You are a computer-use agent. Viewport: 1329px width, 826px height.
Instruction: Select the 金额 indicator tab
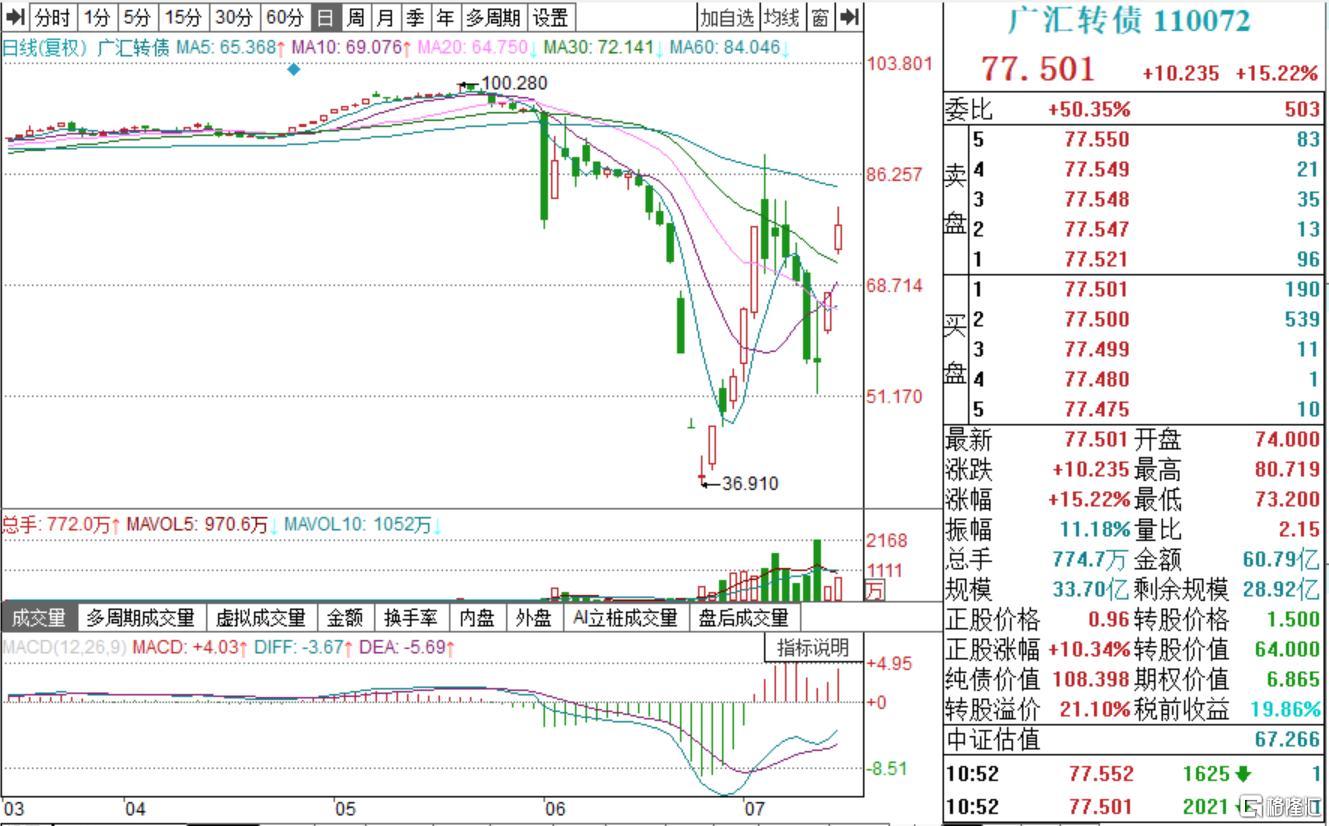pos(345,618)
